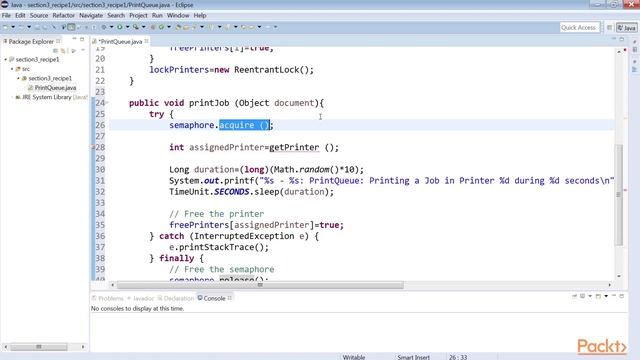This screenshot has height=360, width=640.
Task: Click the Debug bug toolbar icon
Action: point(104,27)
